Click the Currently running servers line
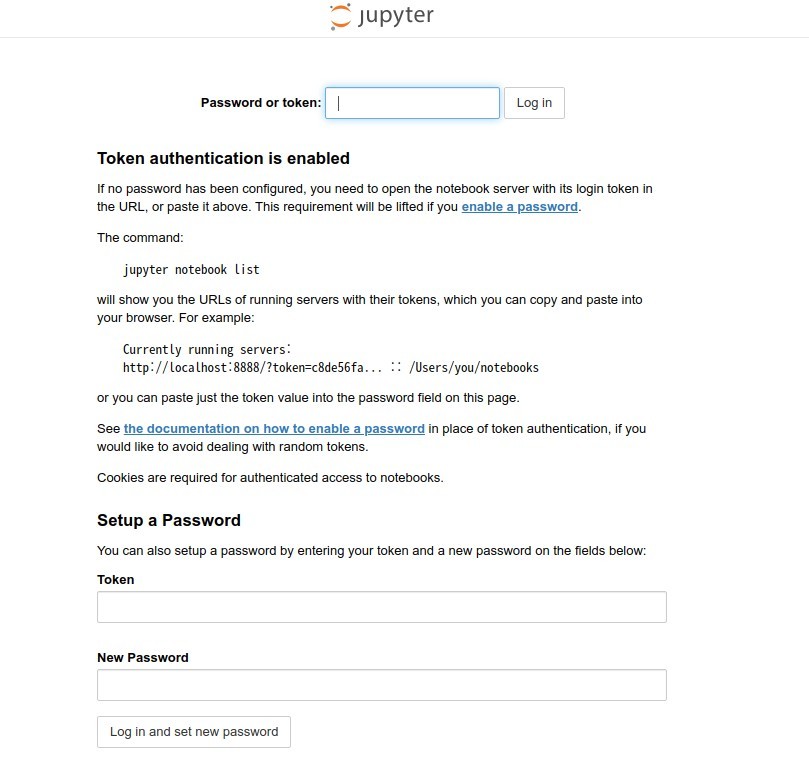The height and width of the screenshot is (757, 809). pos(207,349)
